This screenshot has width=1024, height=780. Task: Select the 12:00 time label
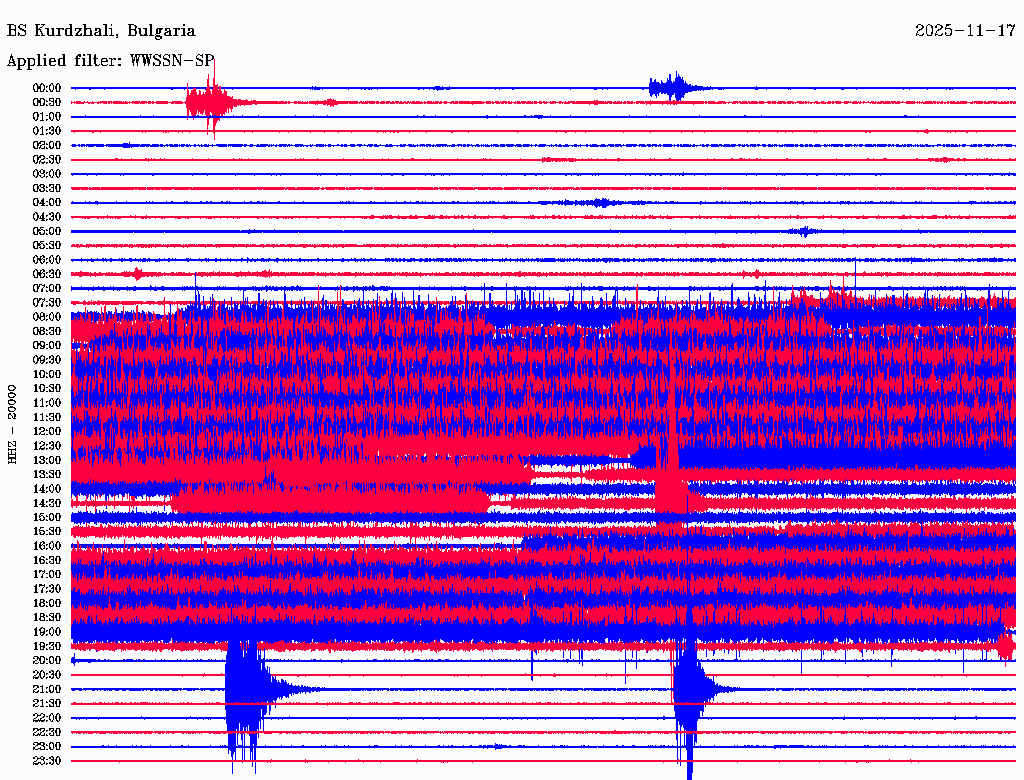click(47, 432)
